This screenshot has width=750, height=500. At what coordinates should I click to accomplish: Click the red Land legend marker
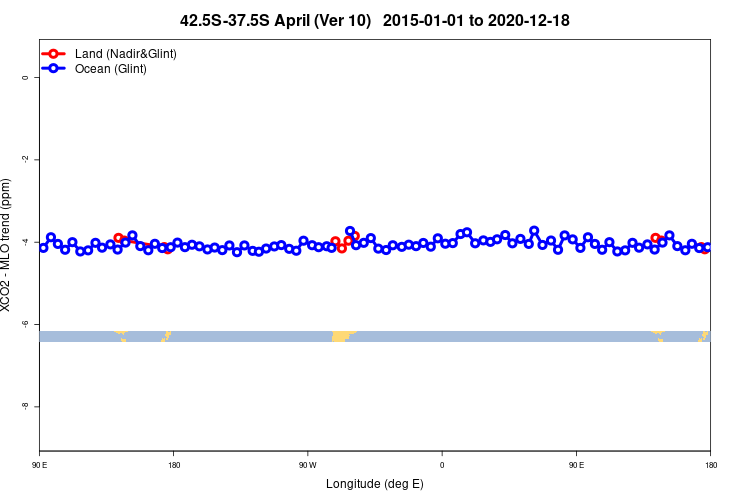click(54, 54)
